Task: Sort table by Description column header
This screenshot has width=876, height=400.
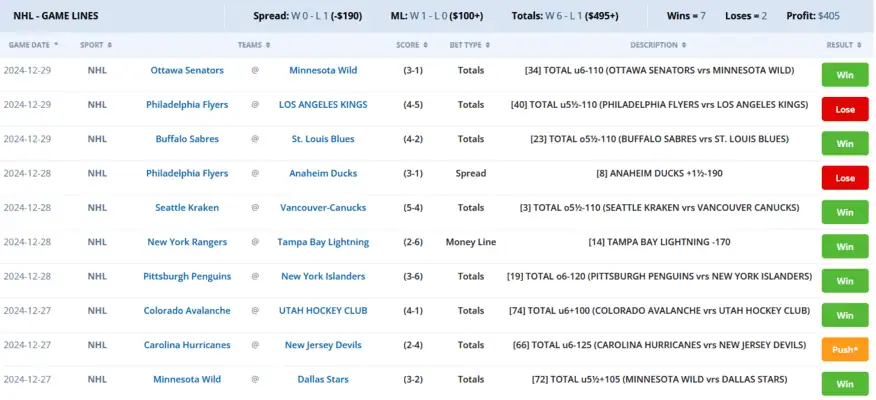Action: 658,45
